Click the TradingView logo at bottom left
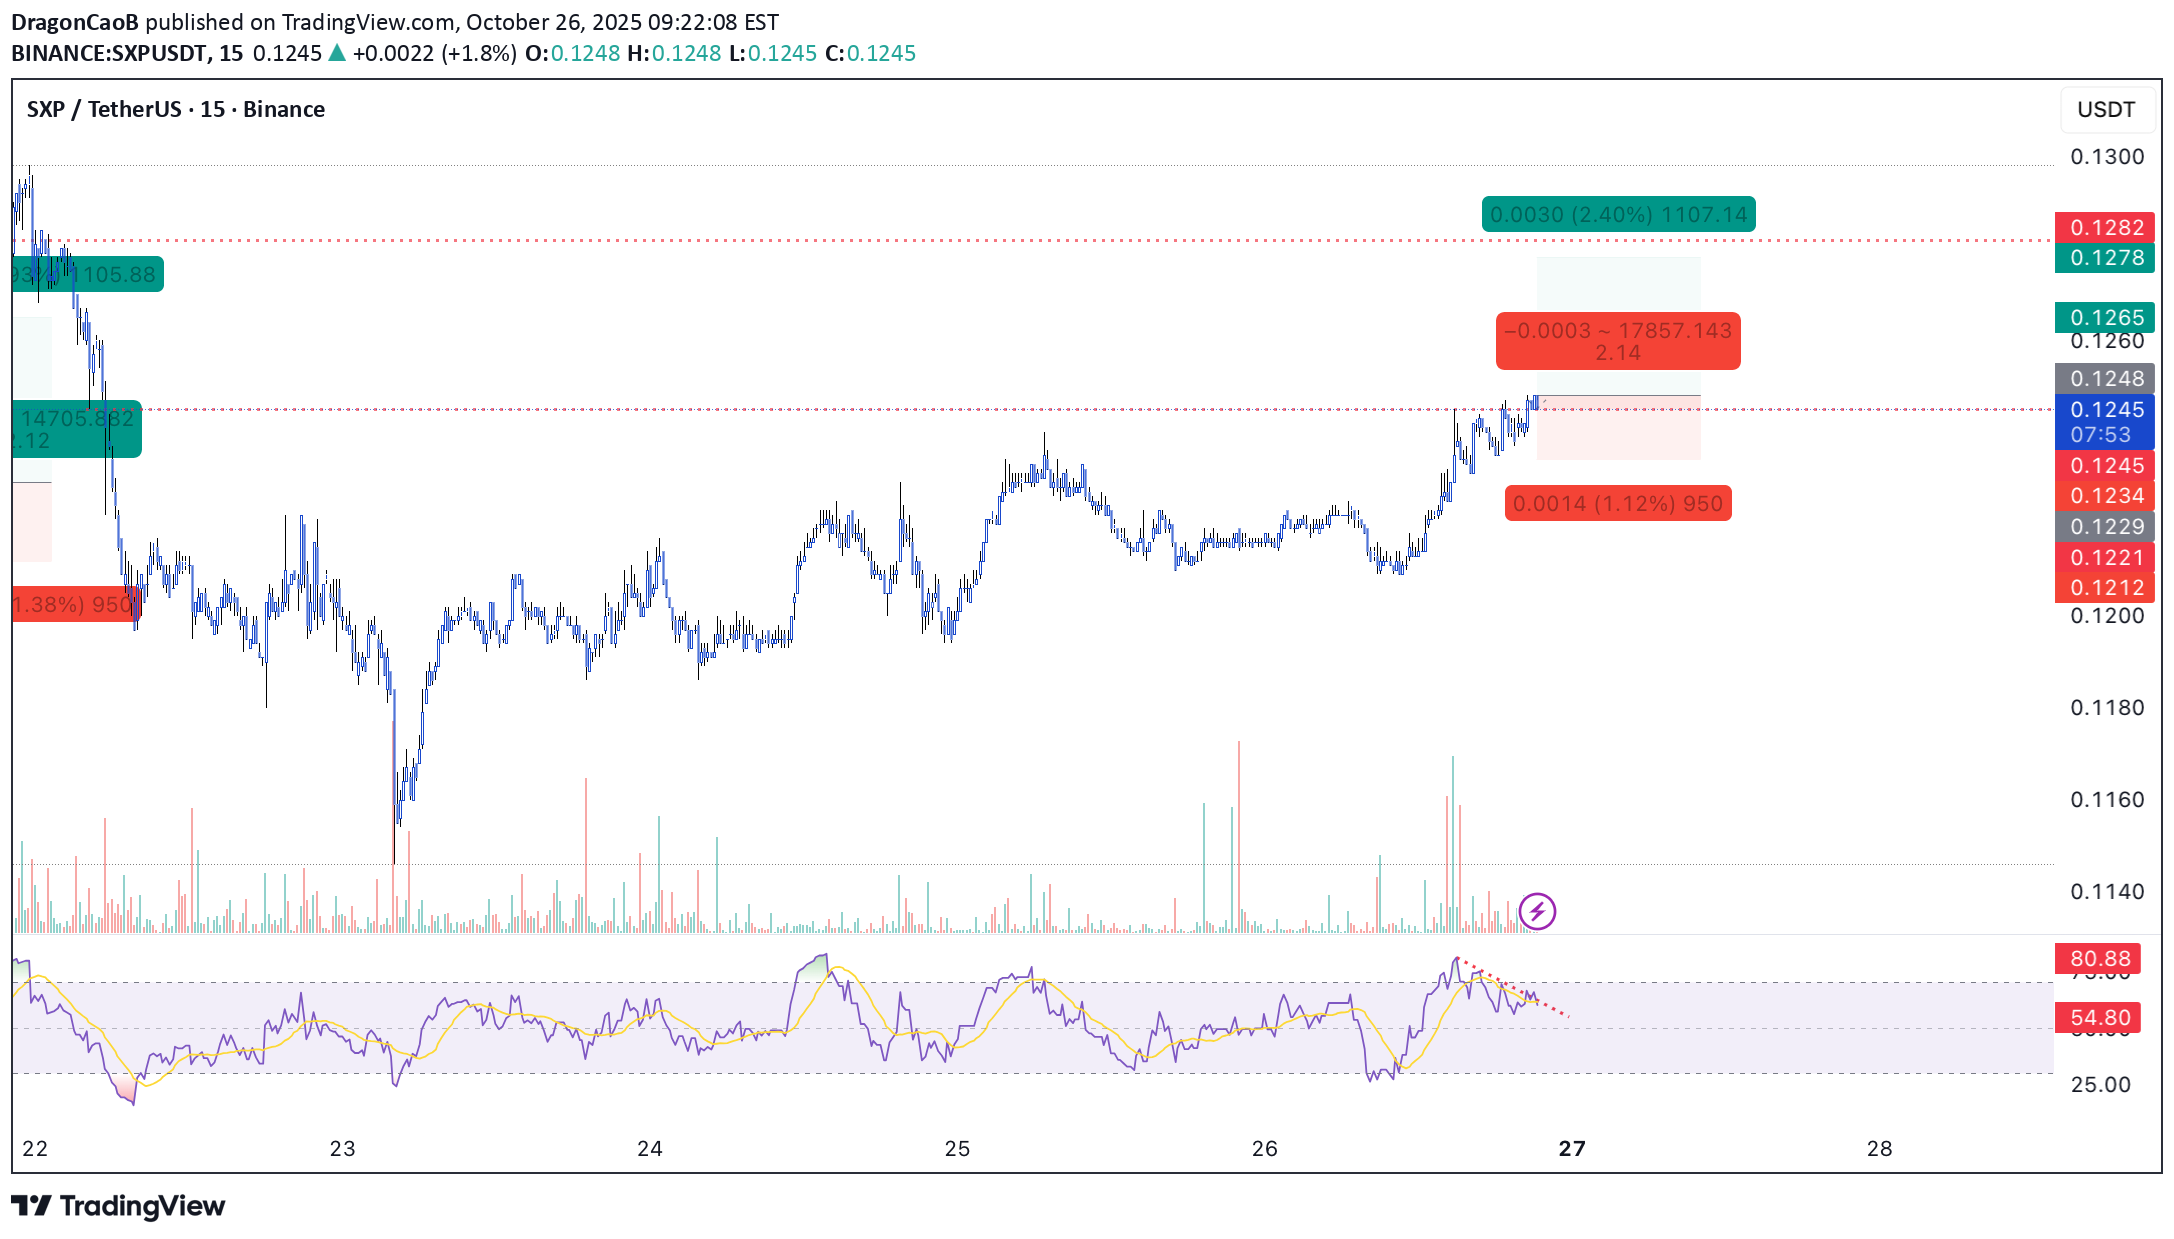Viewport: 2174px width, 1239px height. (x=118, y=1206)
